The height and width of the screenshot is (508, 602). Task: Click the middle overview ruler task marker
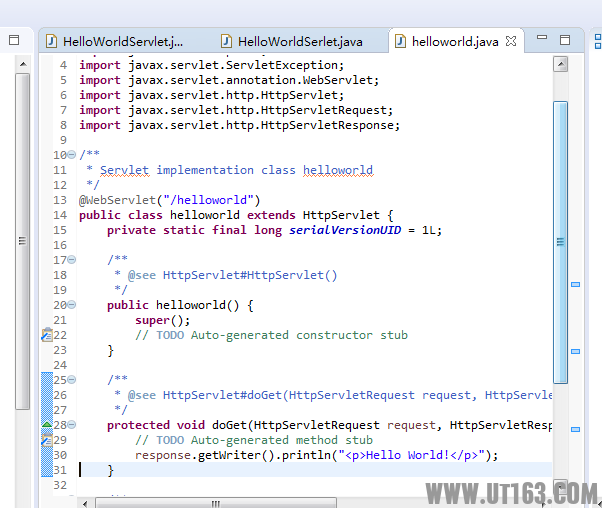(575, 351)
